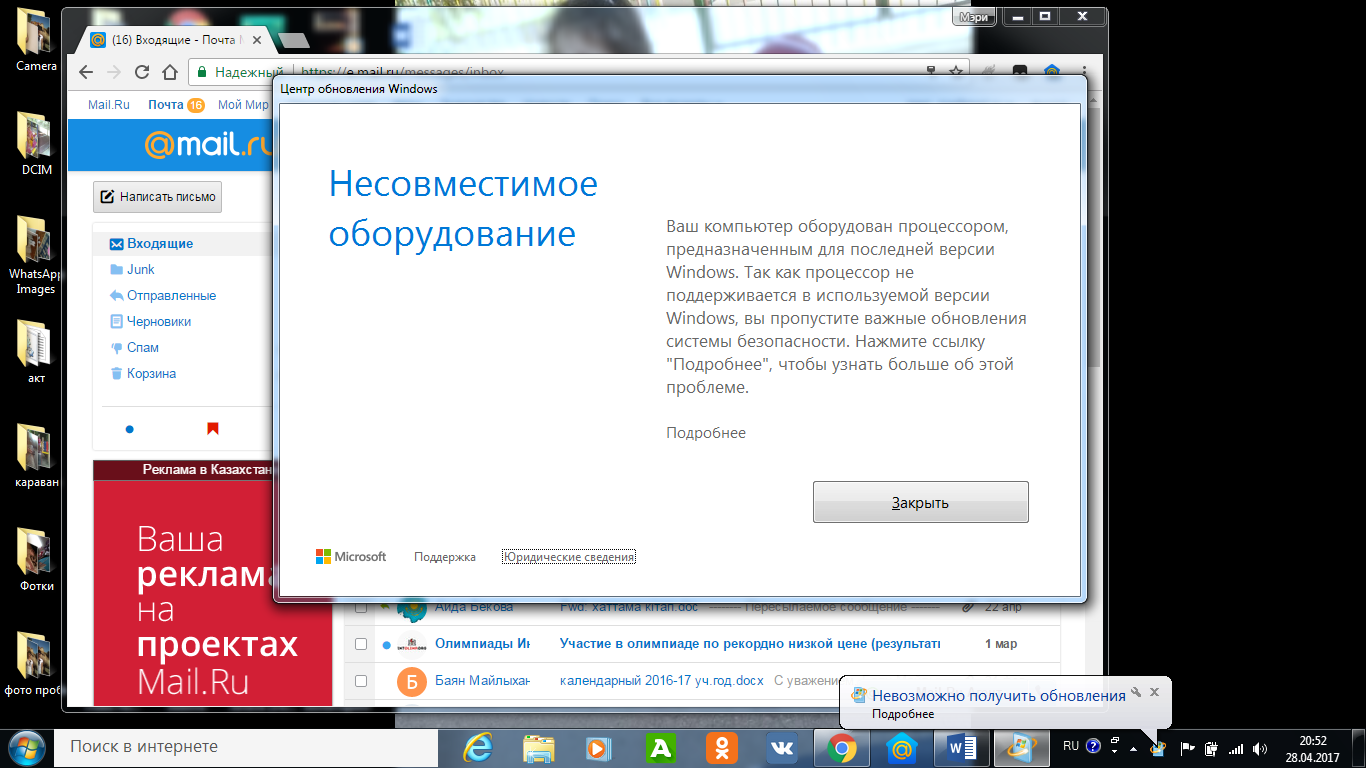Select the DCIM desktop folder
1366x768 pixels.
(x=36, y=142)
